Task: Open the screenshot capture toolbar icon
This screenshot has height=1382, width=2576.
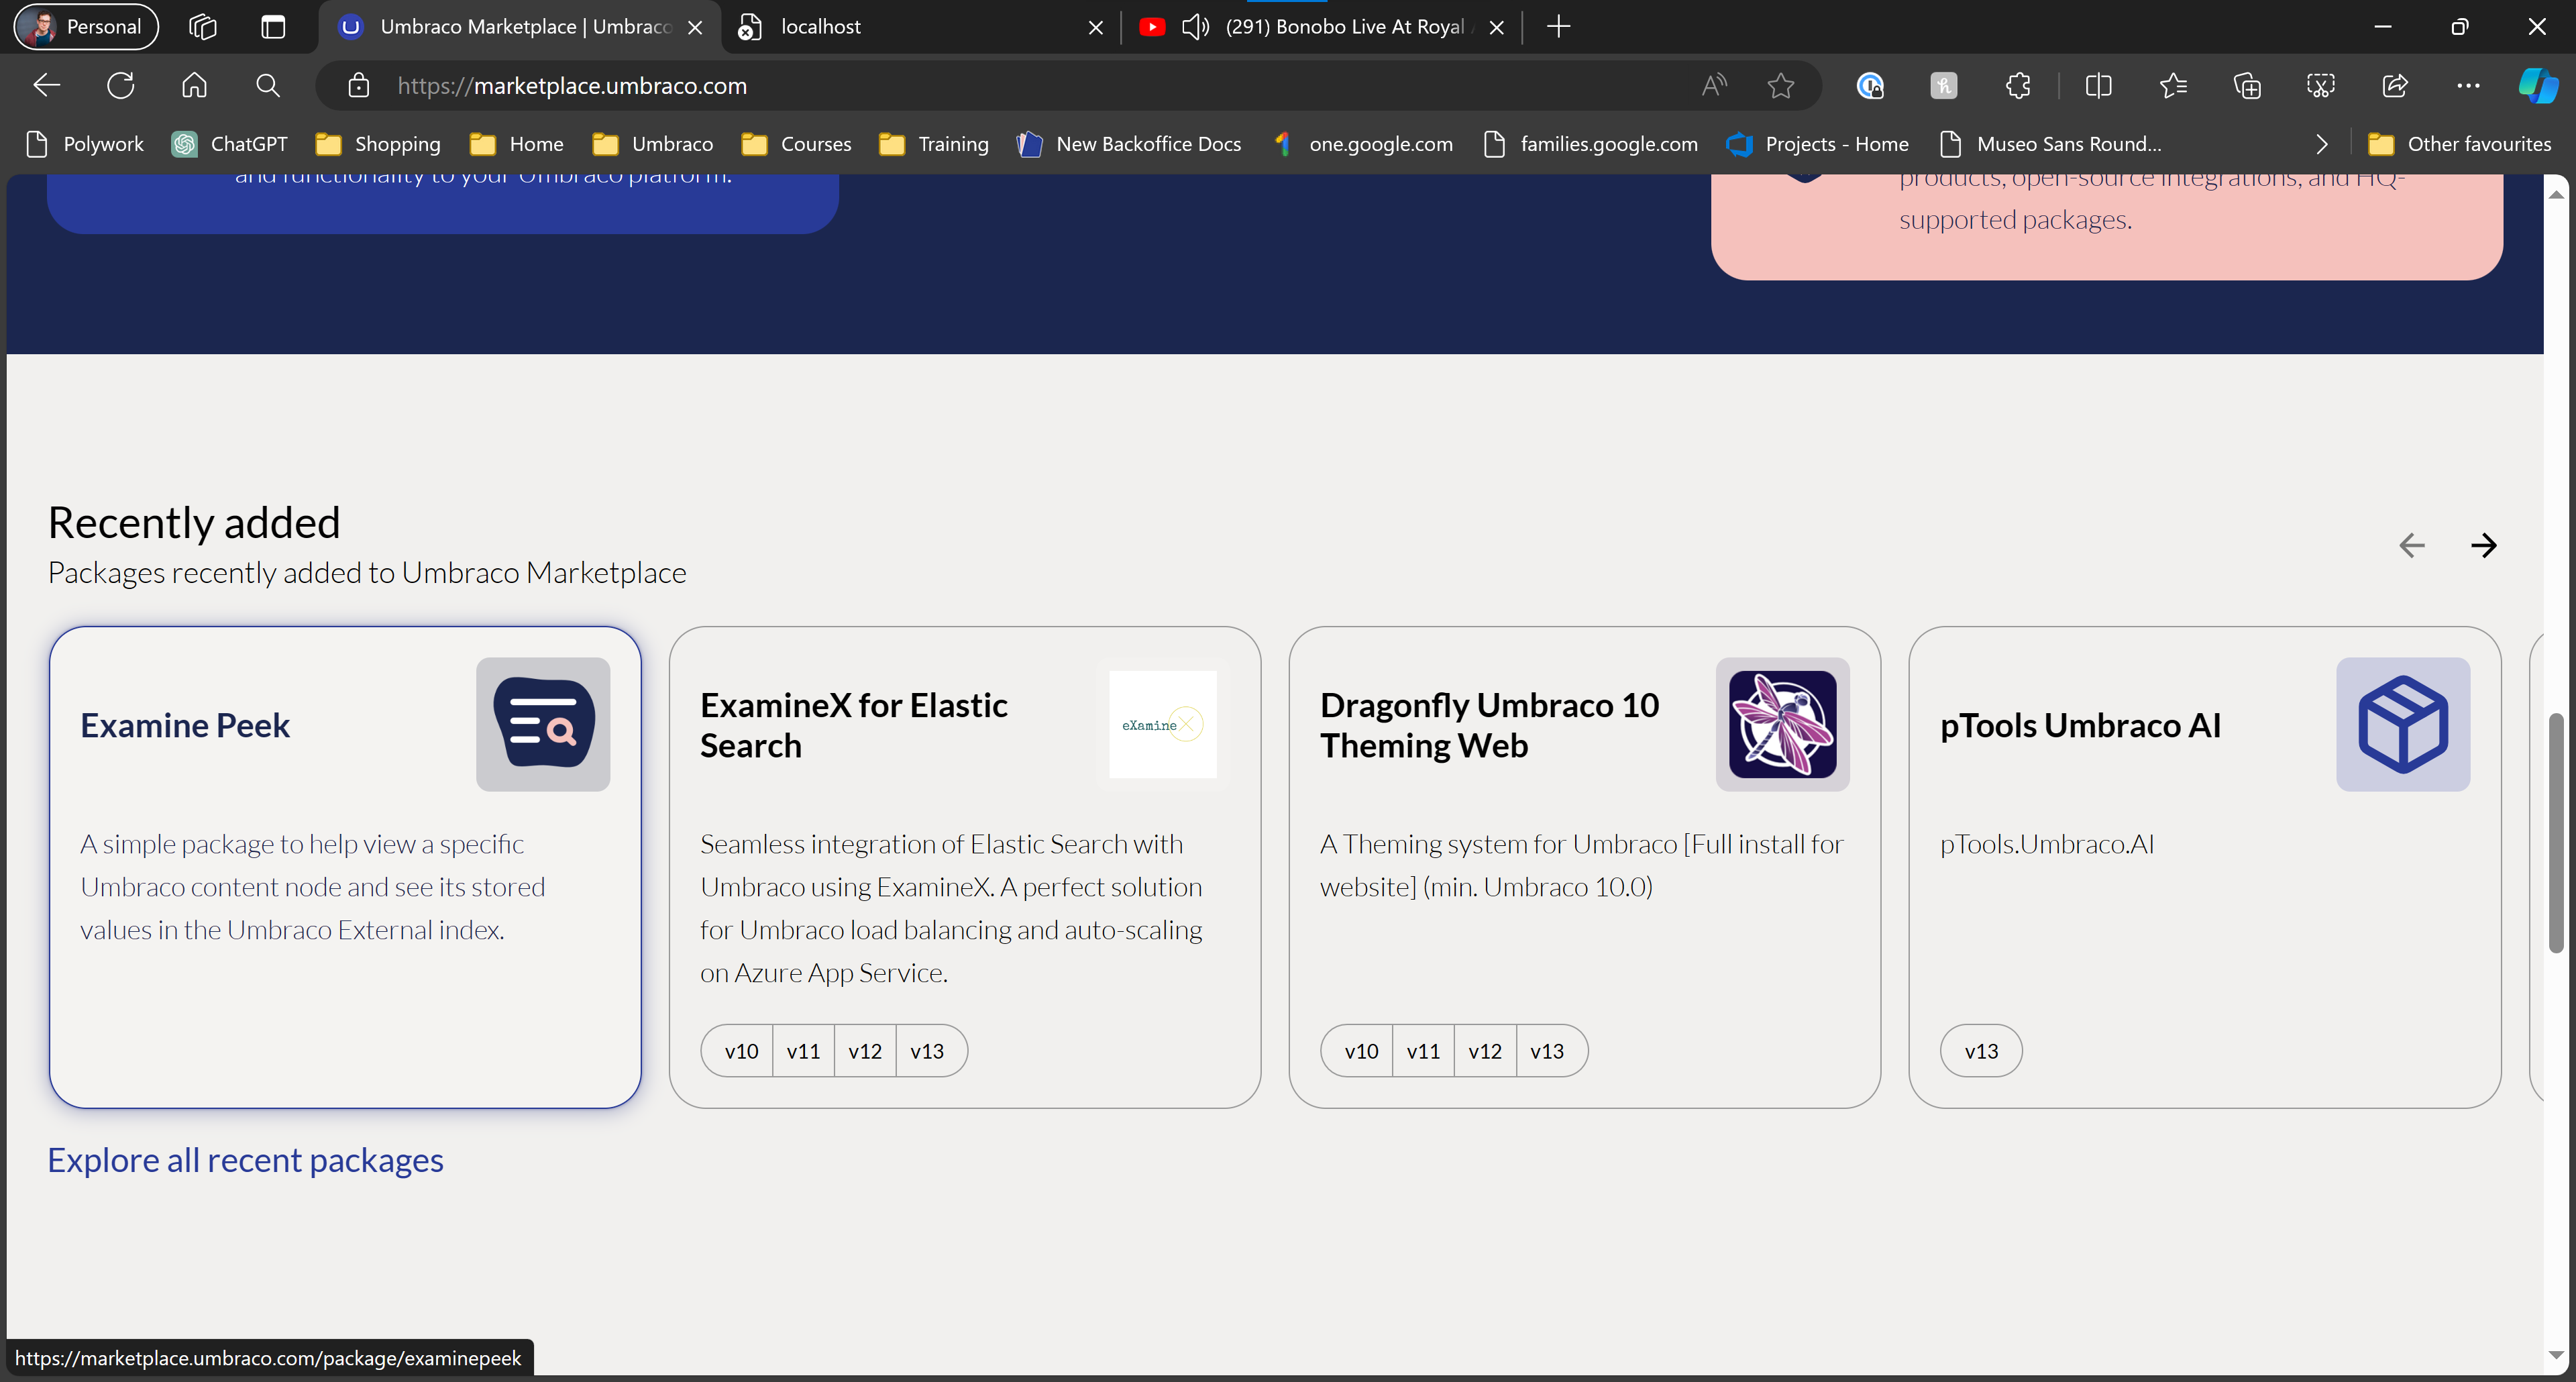Action: 2321,86
